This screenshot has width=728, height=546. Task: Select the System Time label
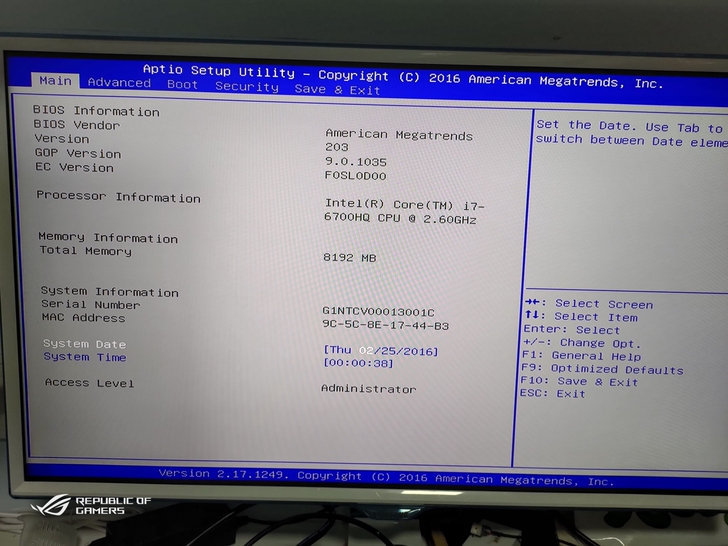[84, 357]
